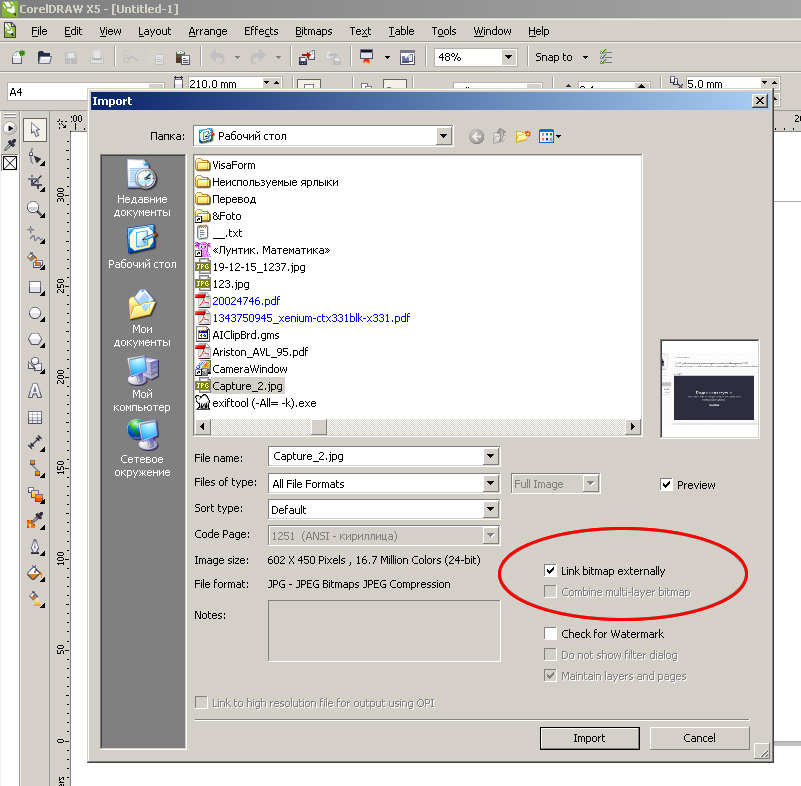The width and height of the screenshot is (801, 786).
Task: Open the Tools menu
Action: tap(444, 32)
